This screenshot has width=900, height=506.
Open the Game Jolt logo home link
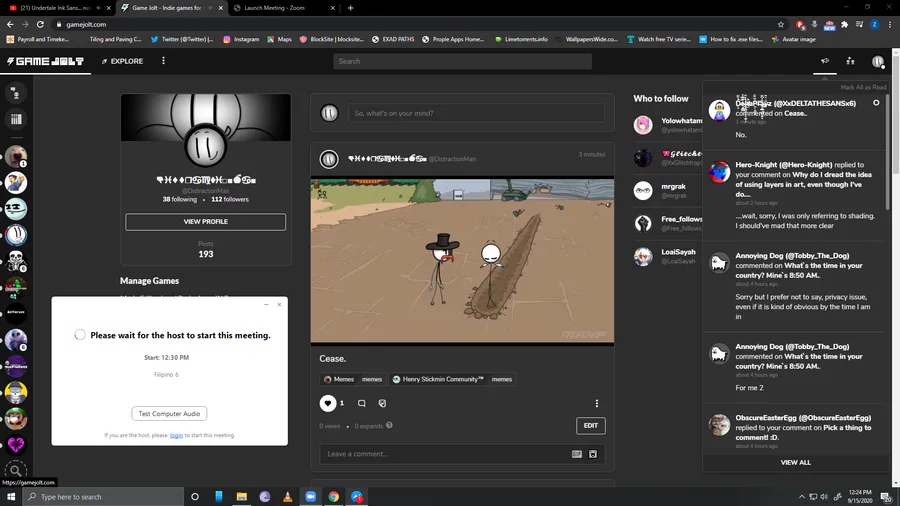tap(45, 61)
